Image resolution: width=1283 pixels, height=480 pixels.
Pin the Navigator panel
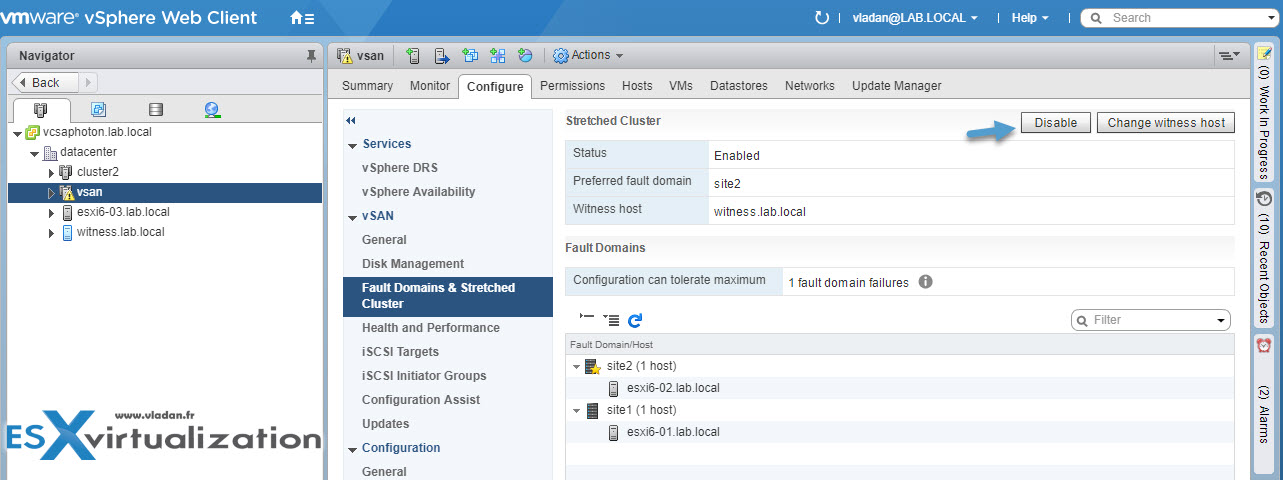pyautogui.click(x=311, y=56)
